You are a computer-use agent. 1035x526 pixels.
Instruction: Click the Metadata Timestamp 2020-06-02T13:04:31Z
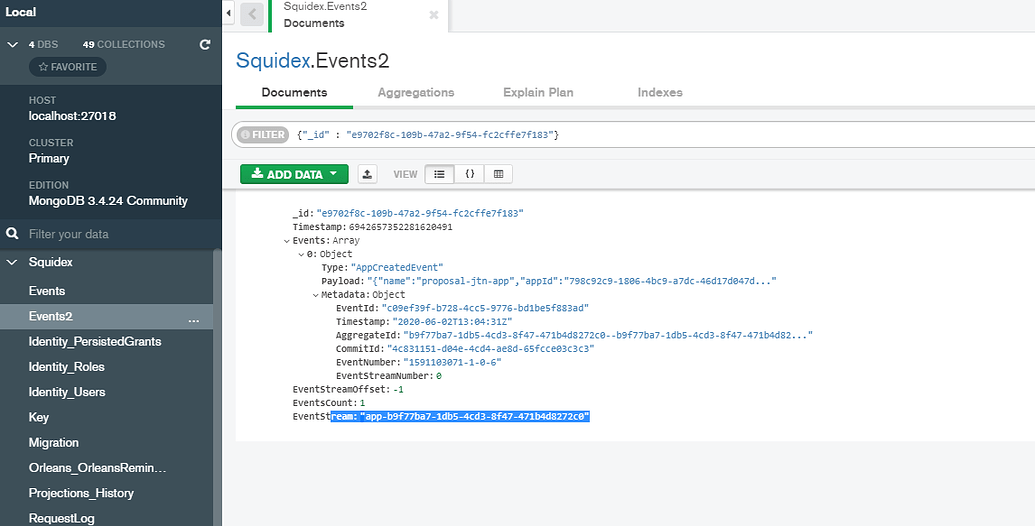click(x=450, y=322)
